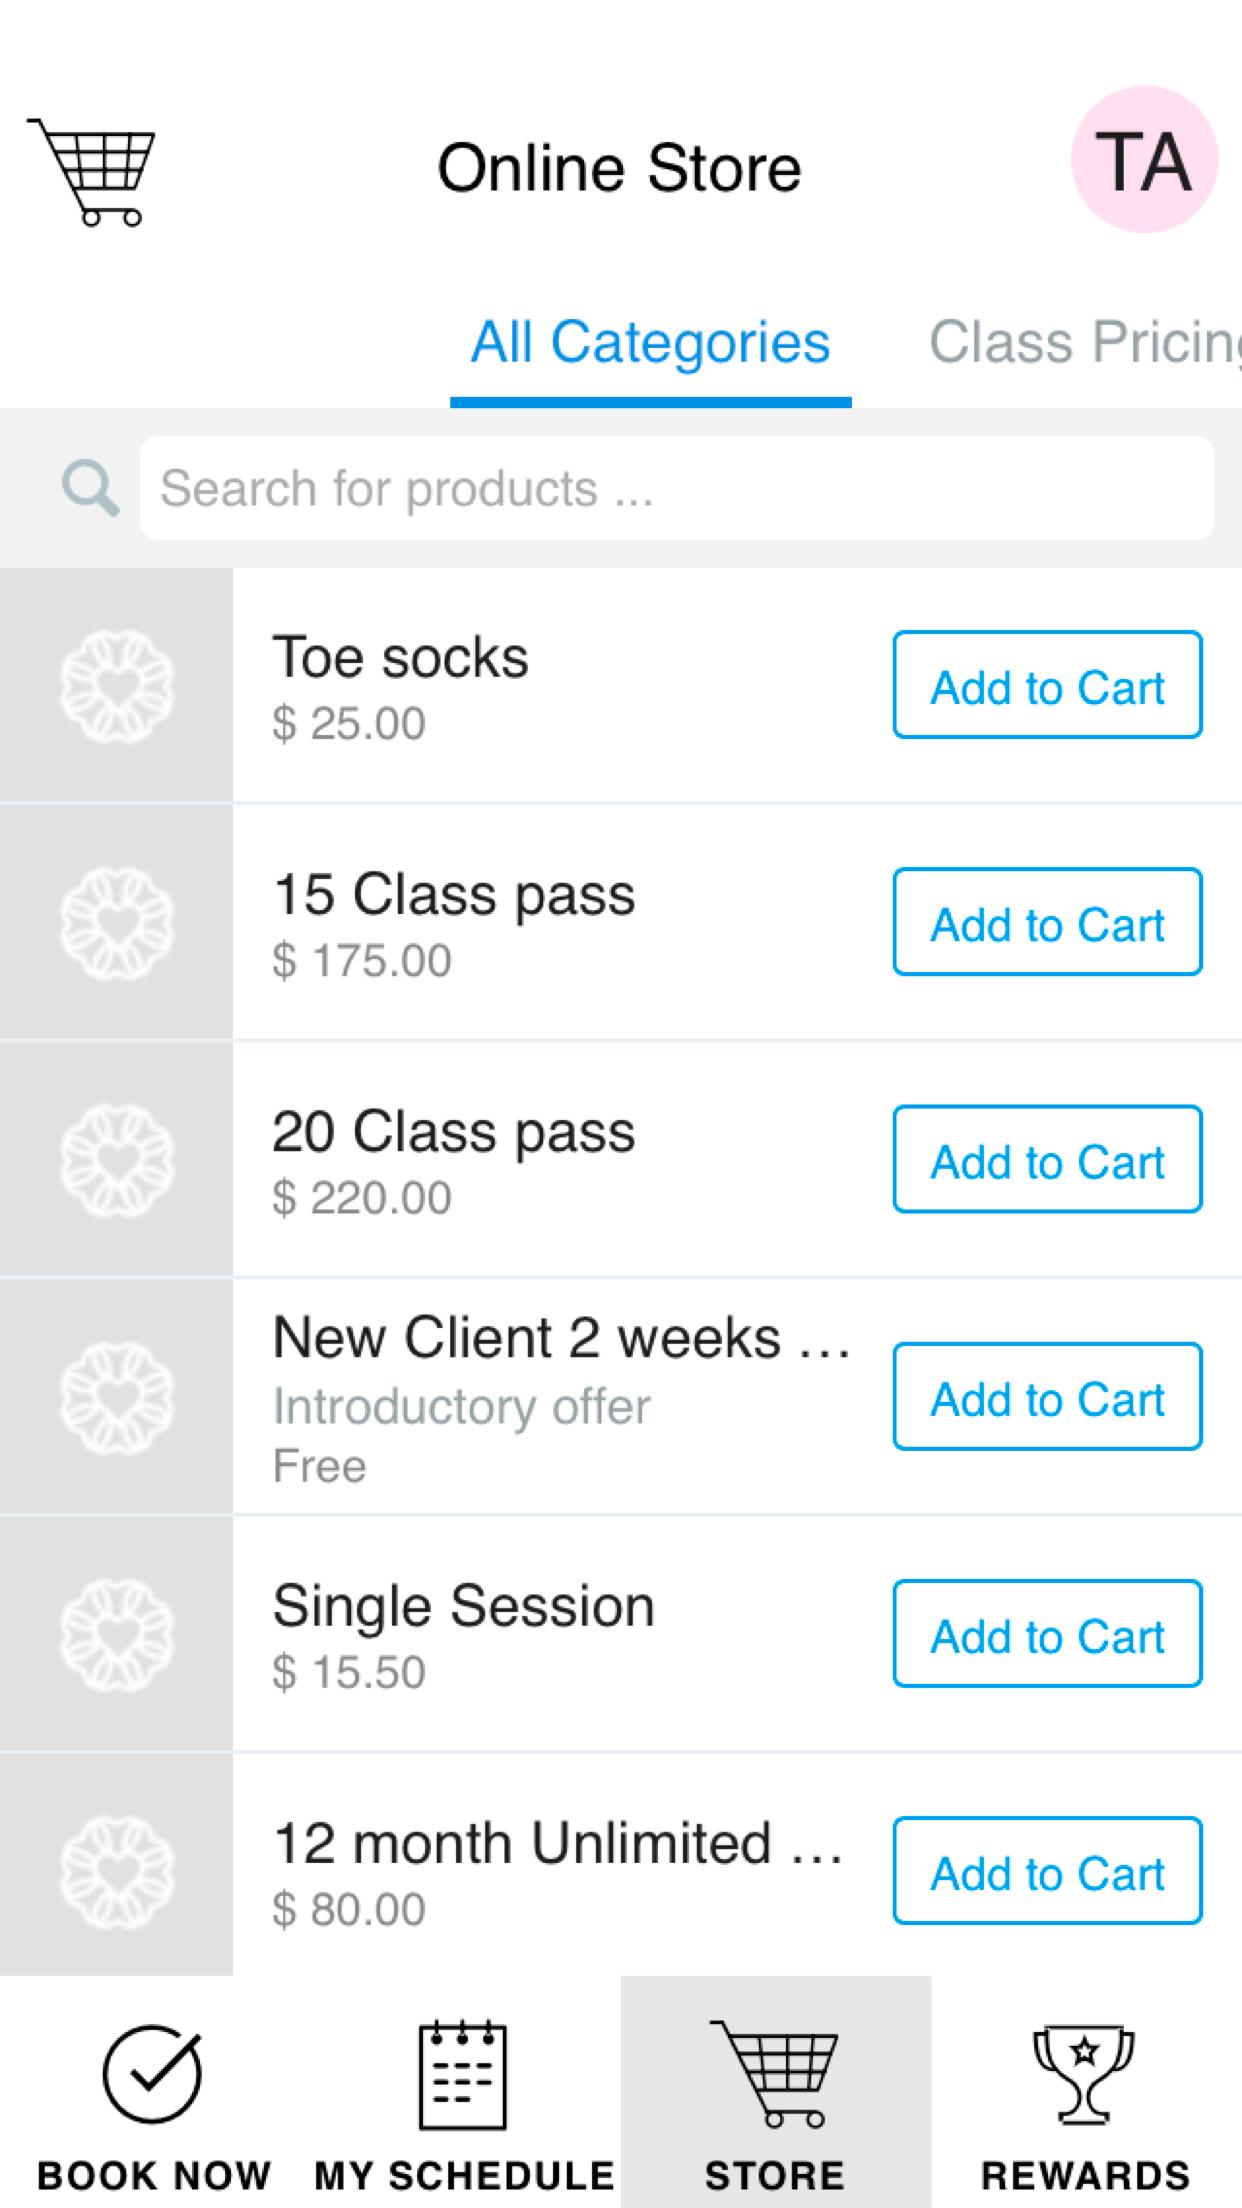Open the shopping cart icon at top left
The image size is (1242, 2208).
point(91,171)
